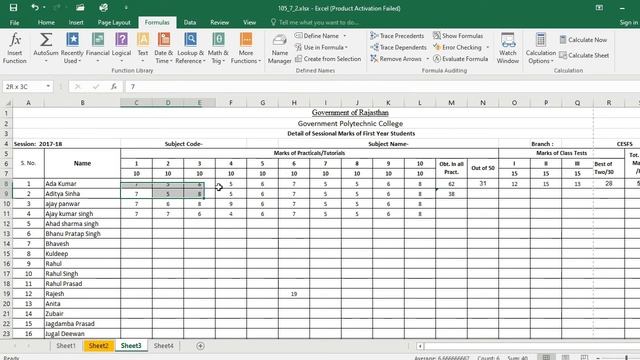The height and width of the screenshot is (360, 640).
Task: Switch to Page Layout view in status bar
Action: (x=565, y=358)
